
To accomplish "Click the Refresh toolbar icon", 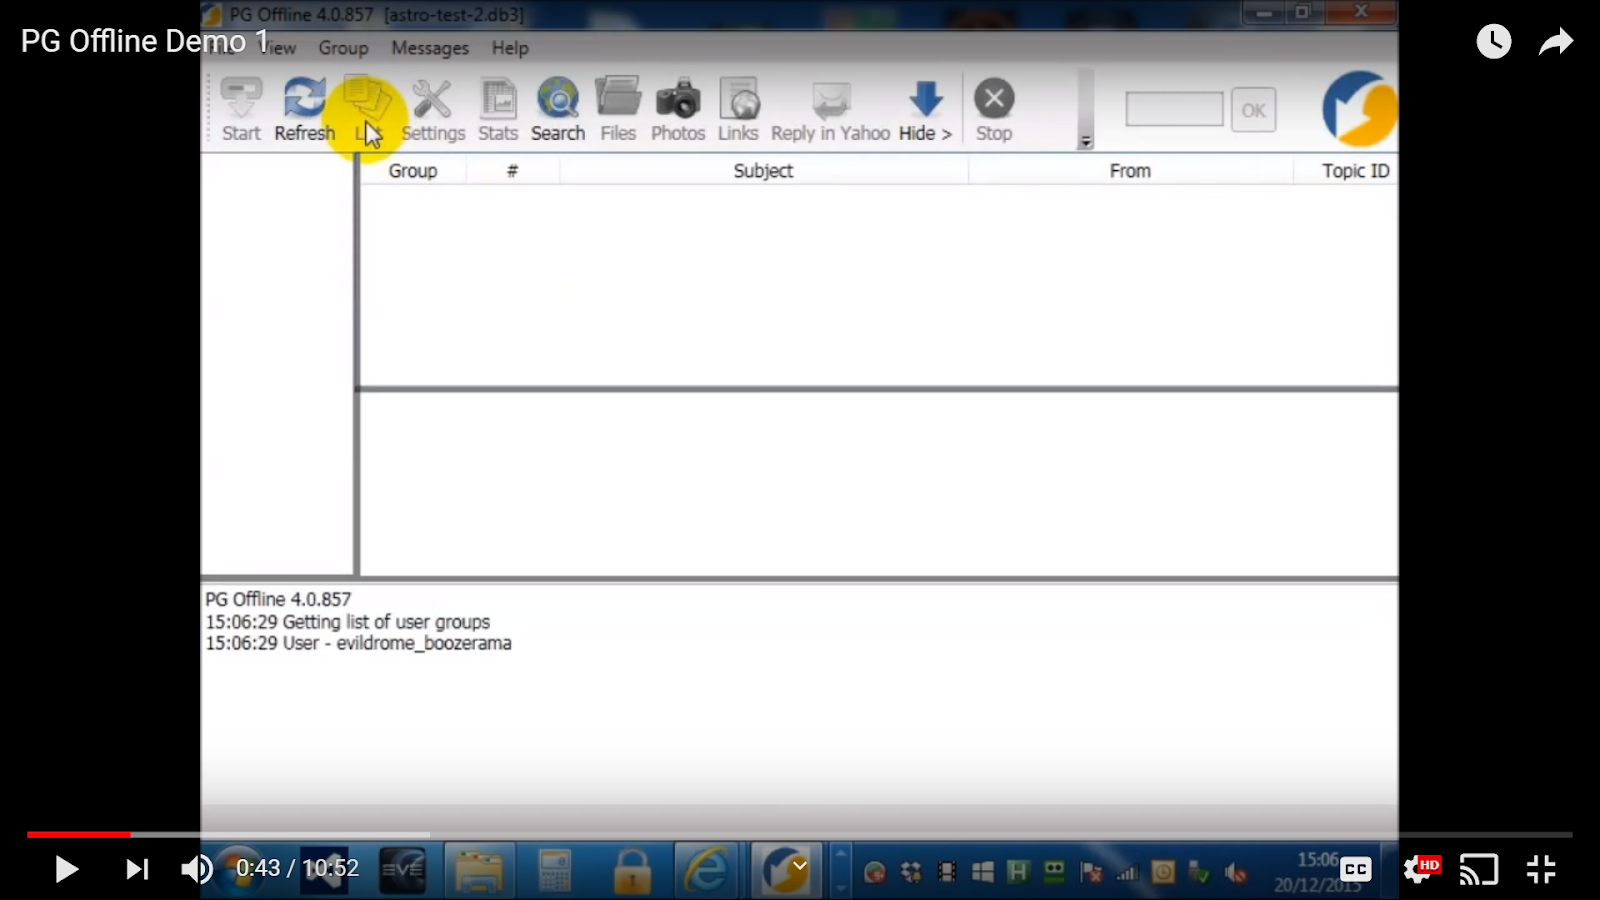I will click(x=304, y=109).
